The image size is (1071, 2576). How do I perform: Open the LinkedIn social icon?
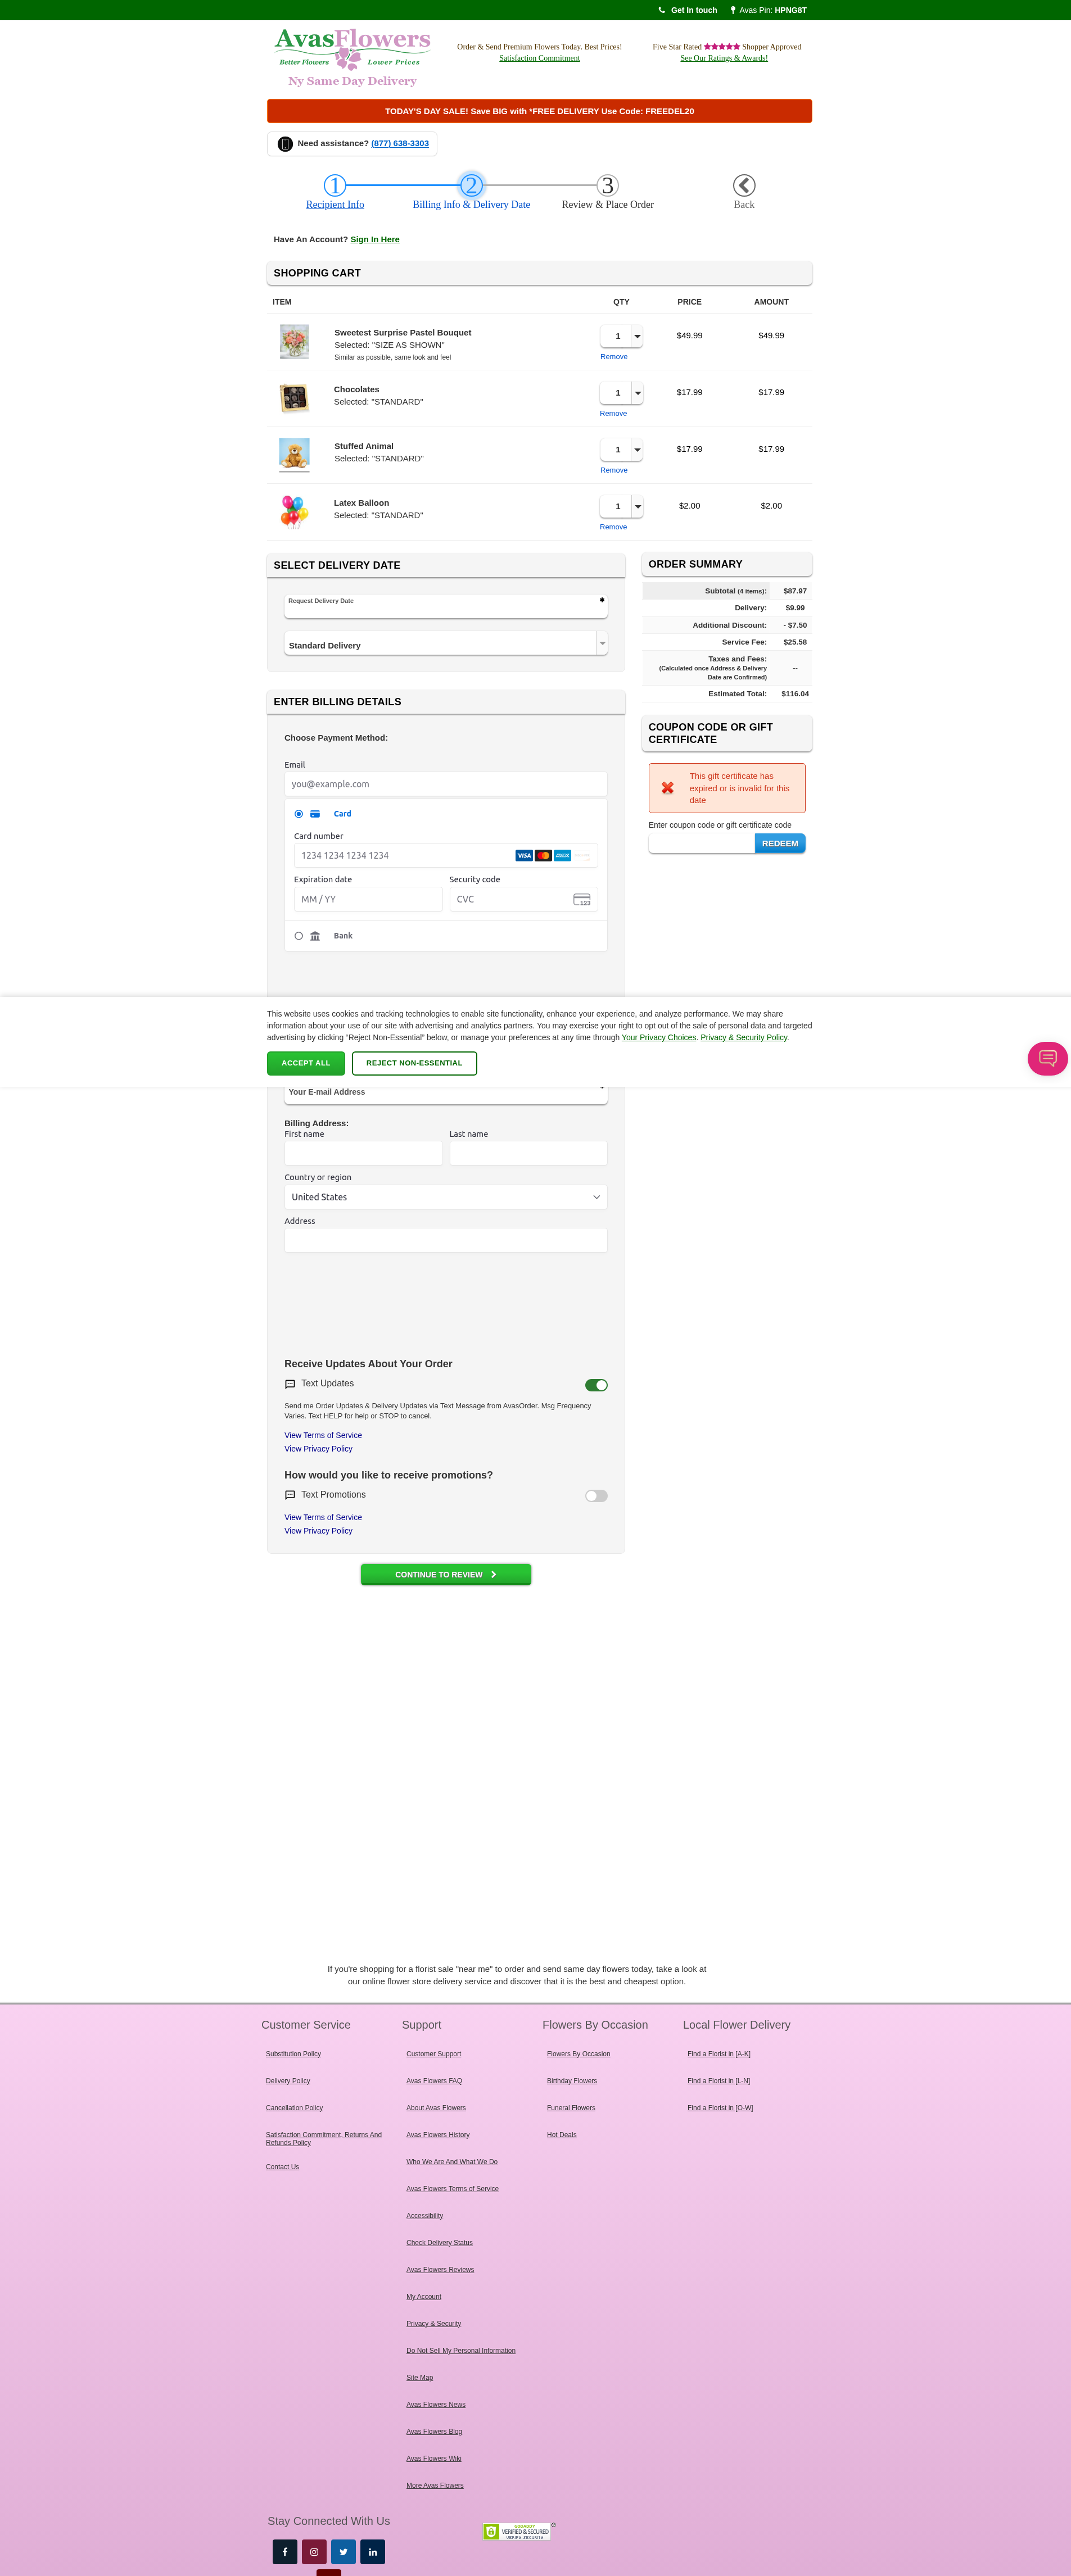[372, 2551]
